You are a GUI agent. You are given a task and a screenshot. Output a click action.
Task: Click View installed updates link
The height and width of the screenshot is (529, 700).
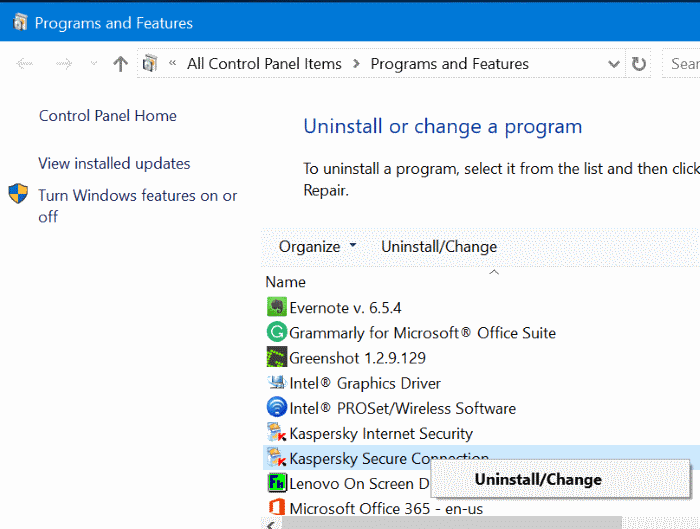(114, 163)
